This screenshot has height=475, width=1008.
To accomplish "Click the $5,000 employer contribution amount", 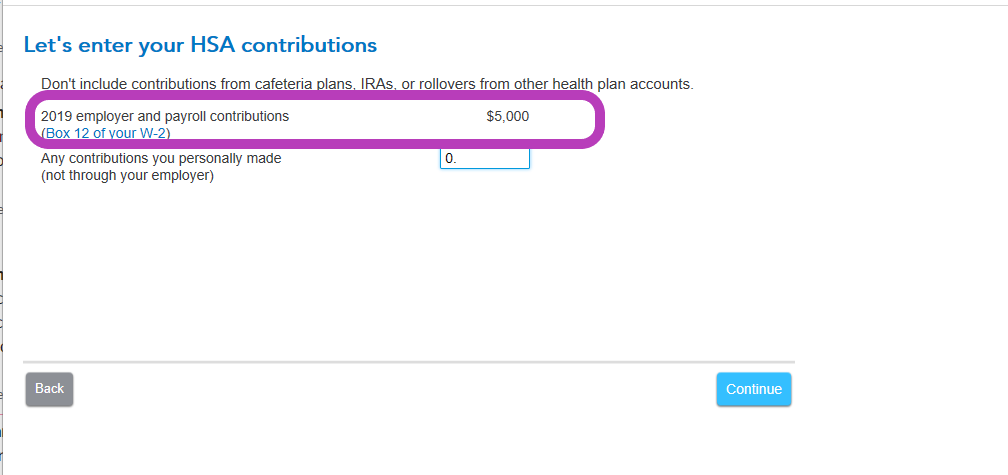I will tap(507, 116).
